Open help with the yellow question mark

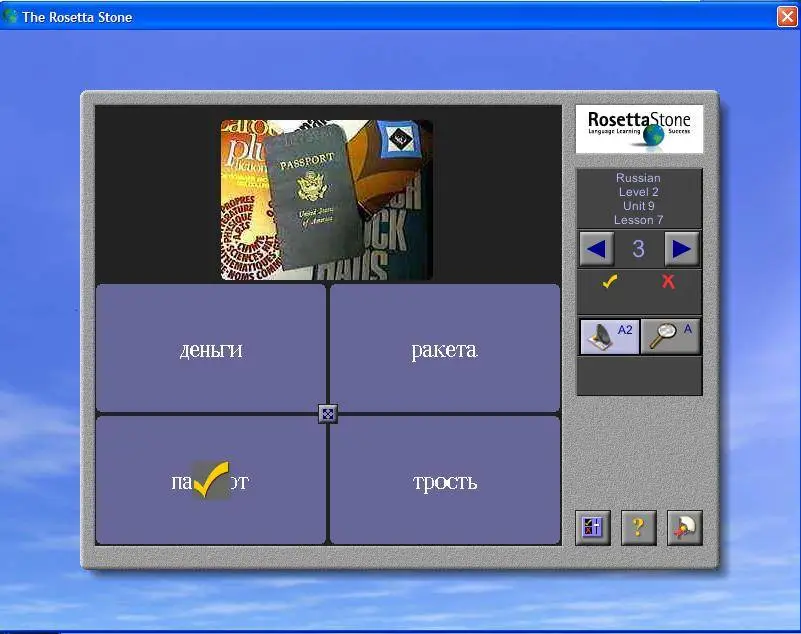click(639, 528)
